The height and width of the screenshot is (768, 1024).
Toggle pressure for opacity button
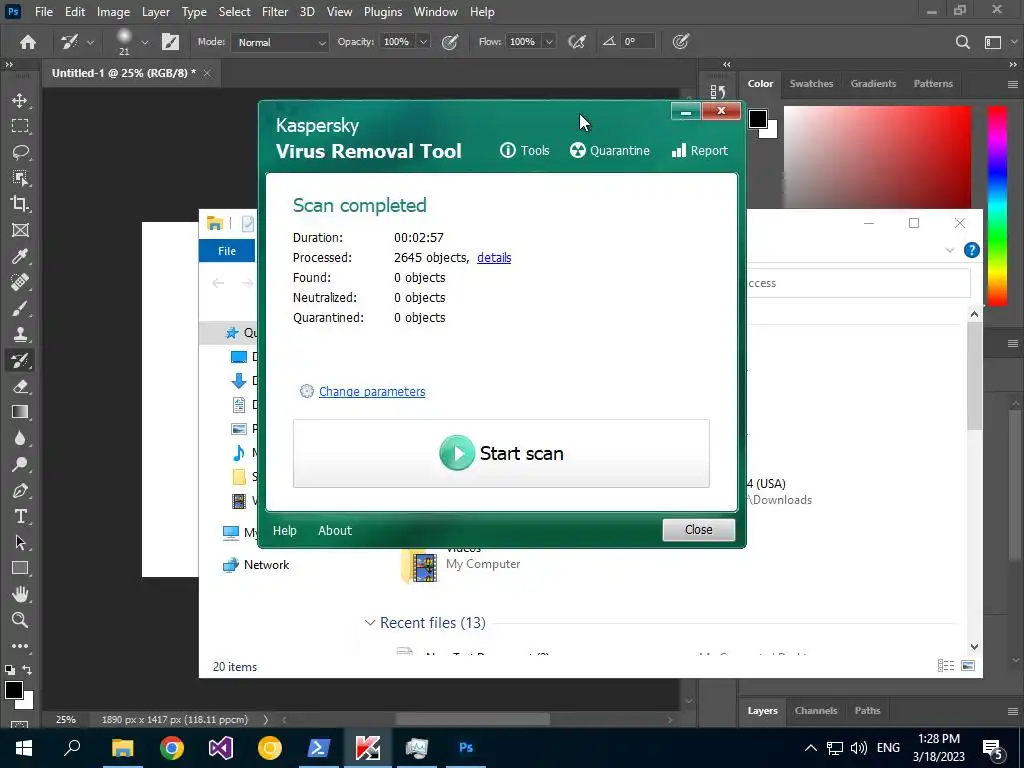click(x=449, y=42)
